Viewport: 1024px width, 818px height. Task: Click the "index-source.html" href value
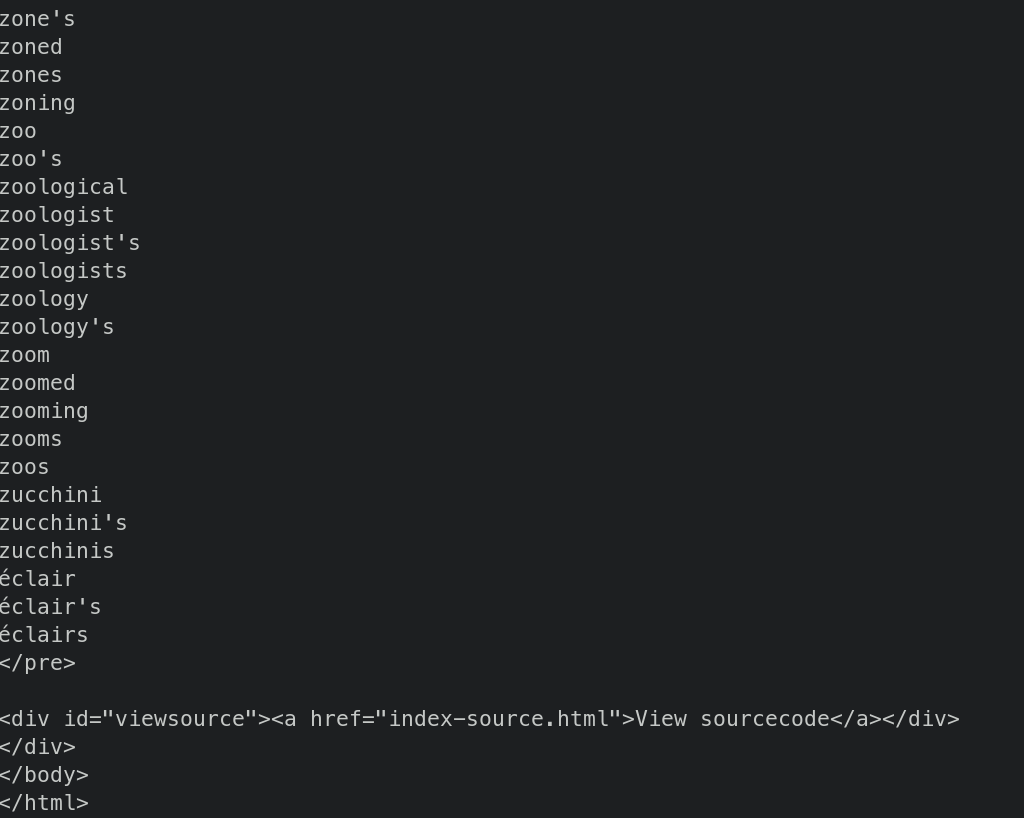tap(498, 719)
